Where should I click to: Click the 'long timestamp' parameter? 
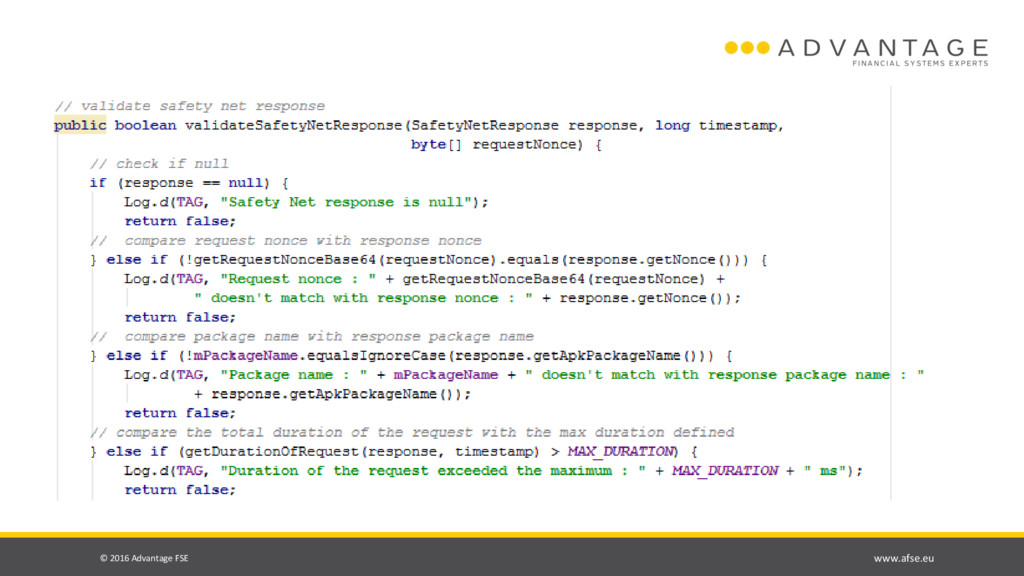coord(716,125)
